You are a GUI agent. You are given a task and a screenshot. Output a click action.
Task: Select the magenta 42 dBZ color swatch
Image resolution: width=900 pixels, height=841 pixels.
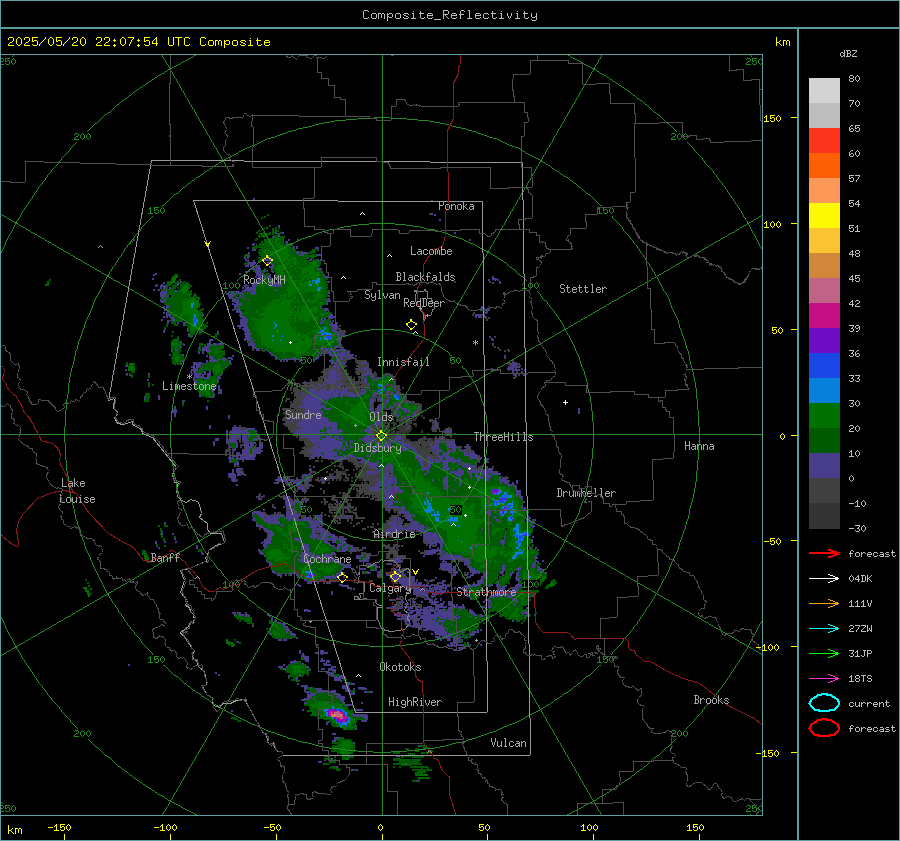pos(824,315)
